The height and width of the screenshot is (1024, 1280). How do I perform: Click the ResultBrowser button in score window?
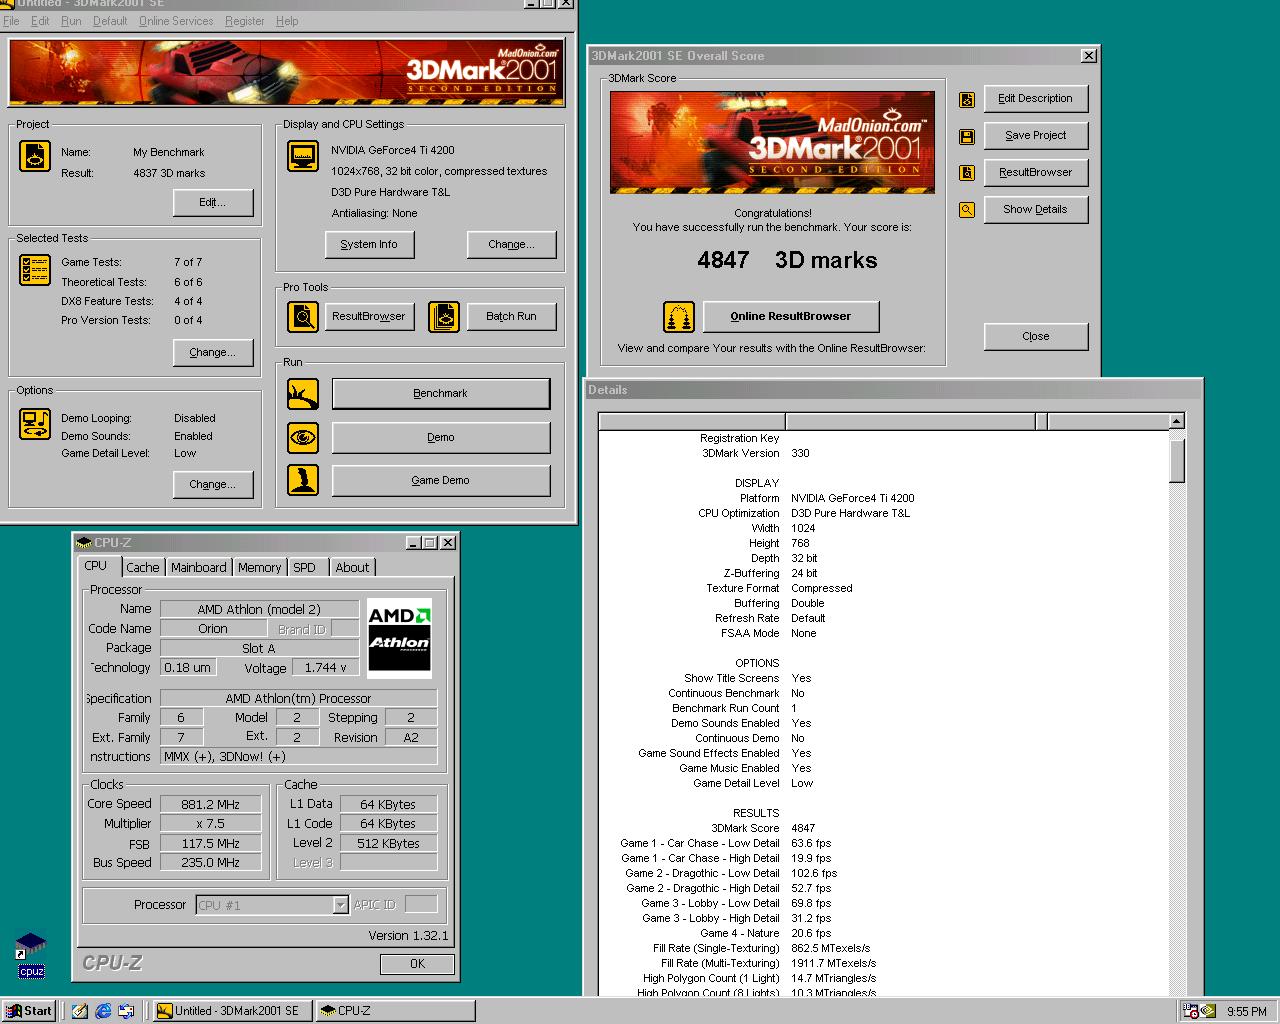pos(1035,173)
